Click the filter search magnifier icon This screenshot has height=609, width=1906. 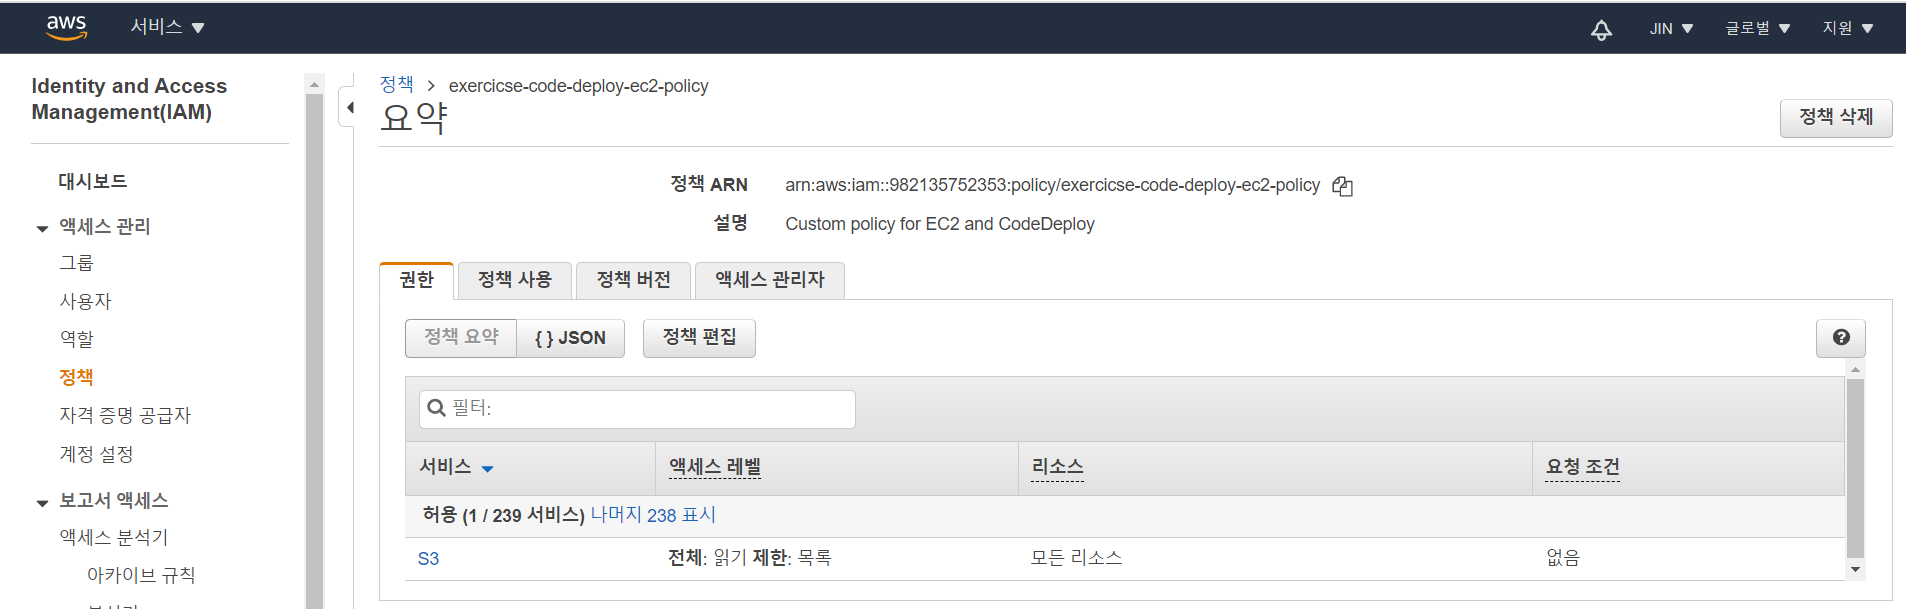coord(436,408)
